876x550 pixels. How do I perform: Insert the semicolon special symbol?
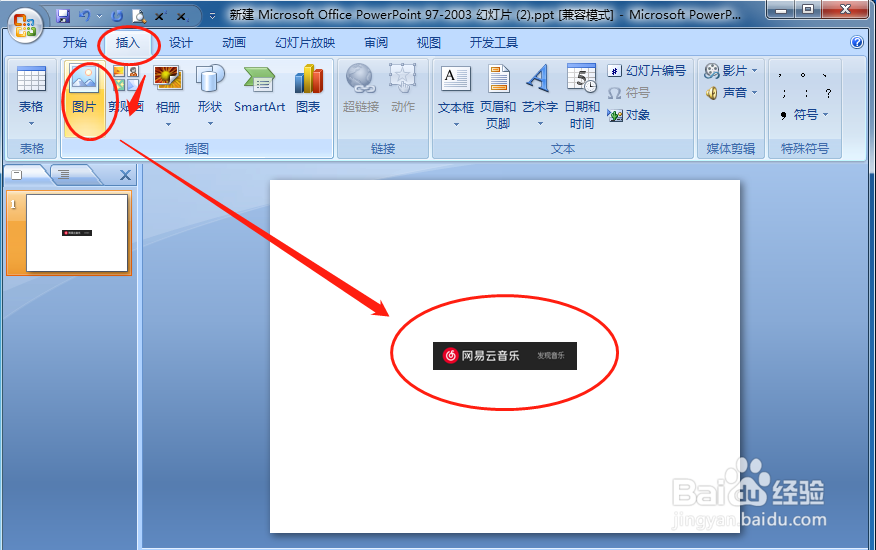[x=784, y=93]
